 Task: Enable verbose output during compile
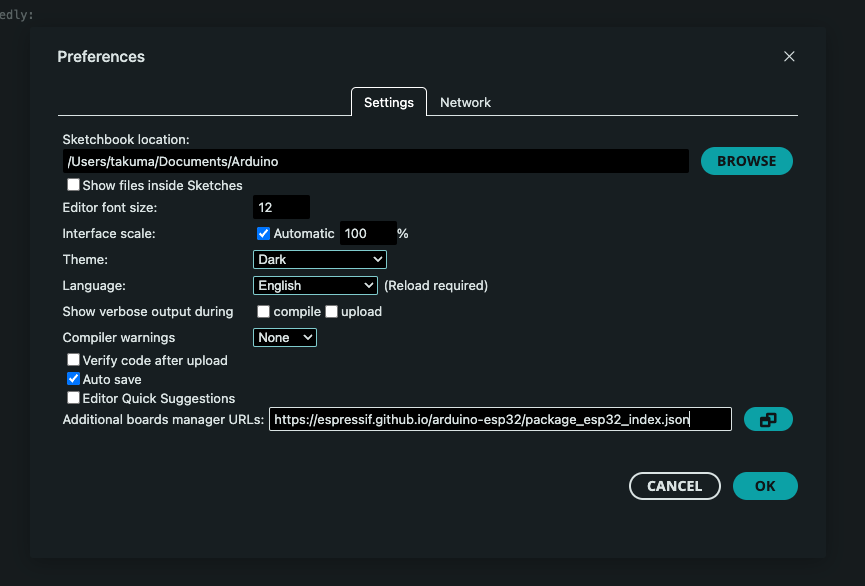pos(263,312)
